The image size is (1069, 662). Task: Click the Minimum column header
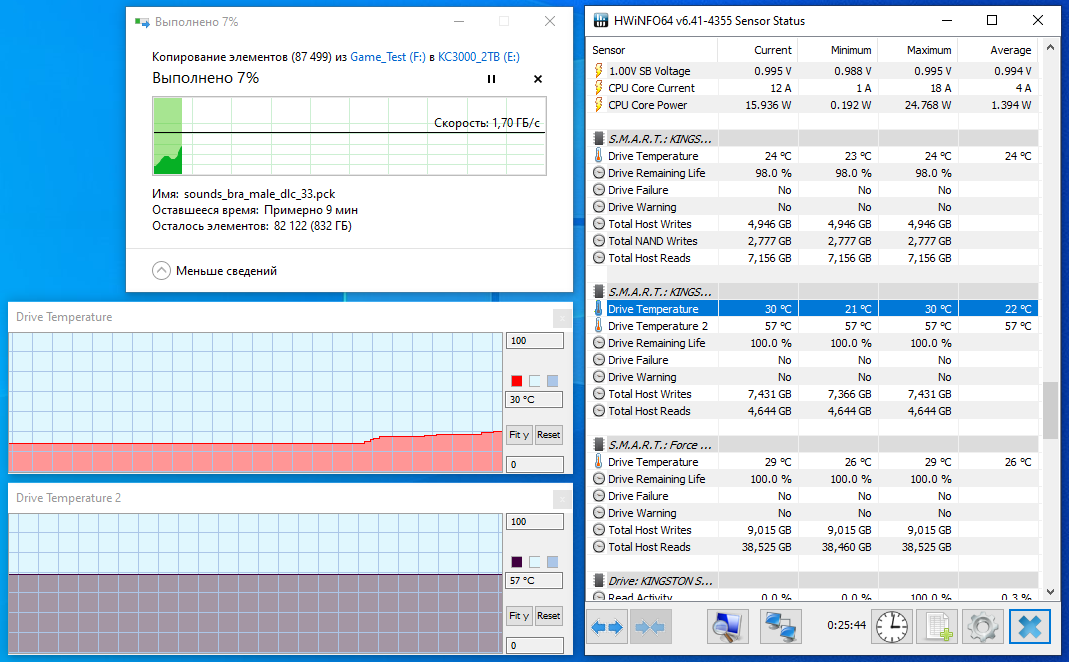(x=837, y=50)
